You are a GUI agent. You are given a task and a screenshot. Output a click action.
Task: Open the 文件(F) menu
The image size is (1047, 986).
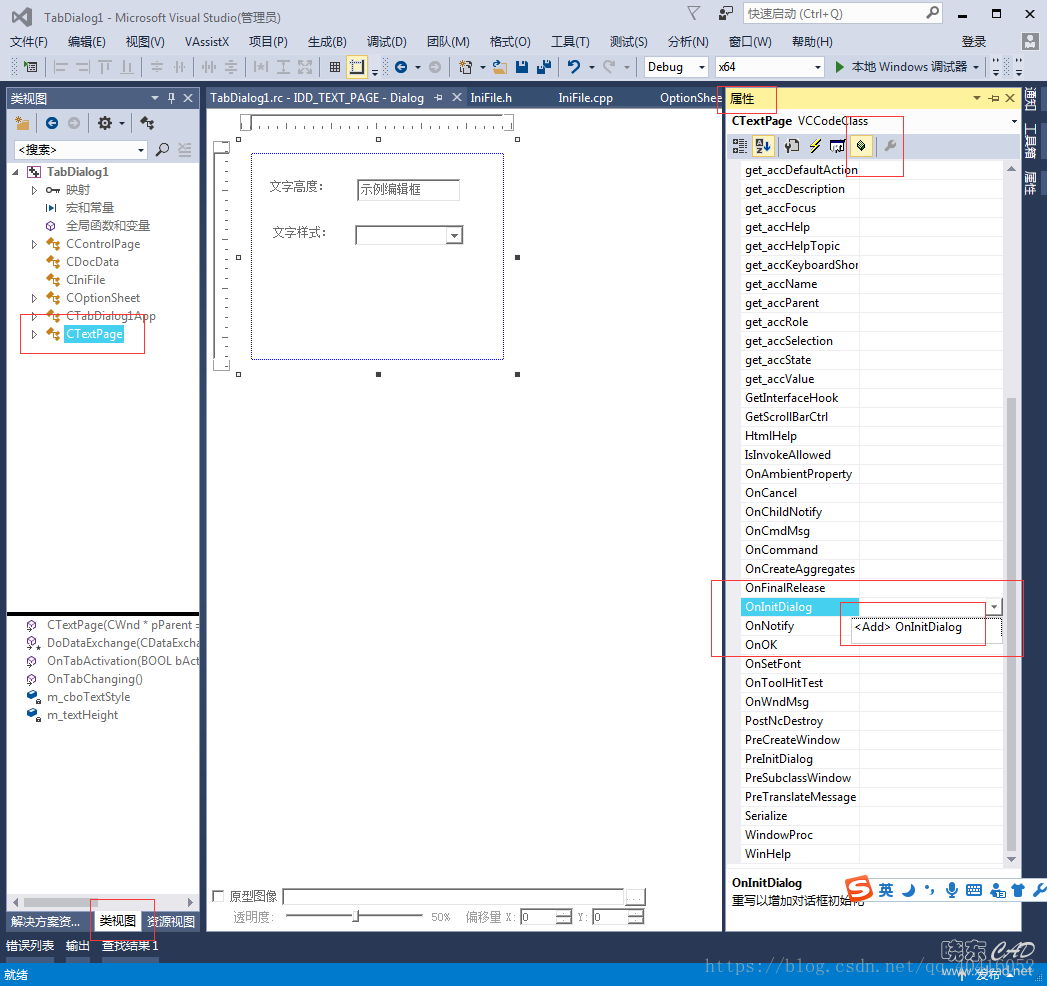pos(29,41)
